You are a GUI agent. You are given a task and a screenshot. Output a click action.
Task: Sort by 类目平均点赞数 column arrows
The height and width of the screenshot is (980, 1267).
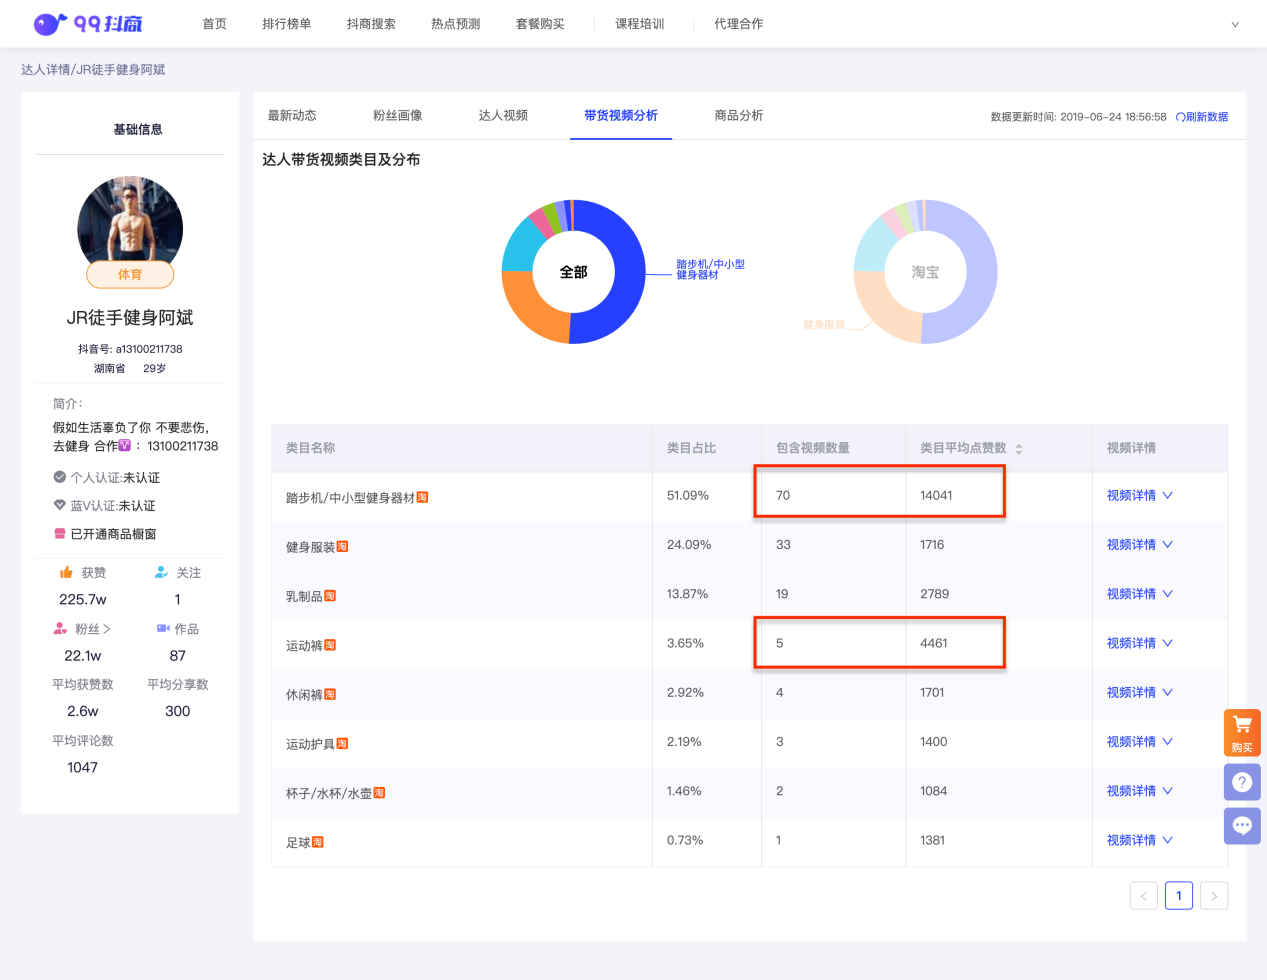pyautogui.click(x=1018, y=449)
